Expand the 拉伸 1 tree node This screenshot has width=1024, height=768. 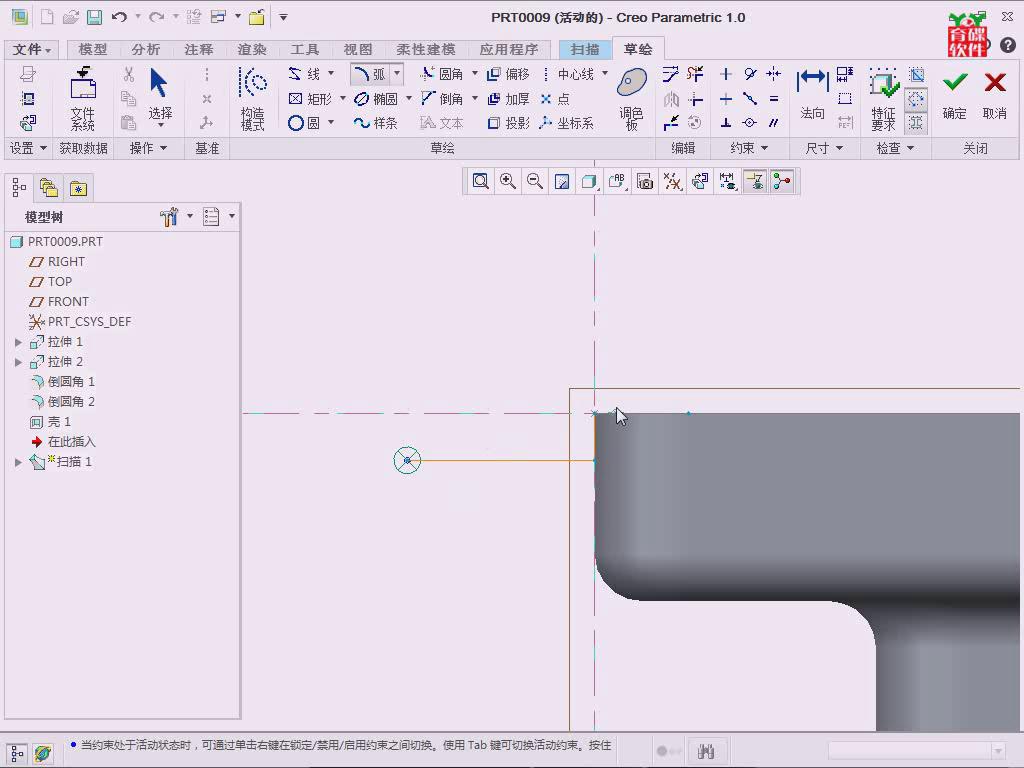pos(18,342)
